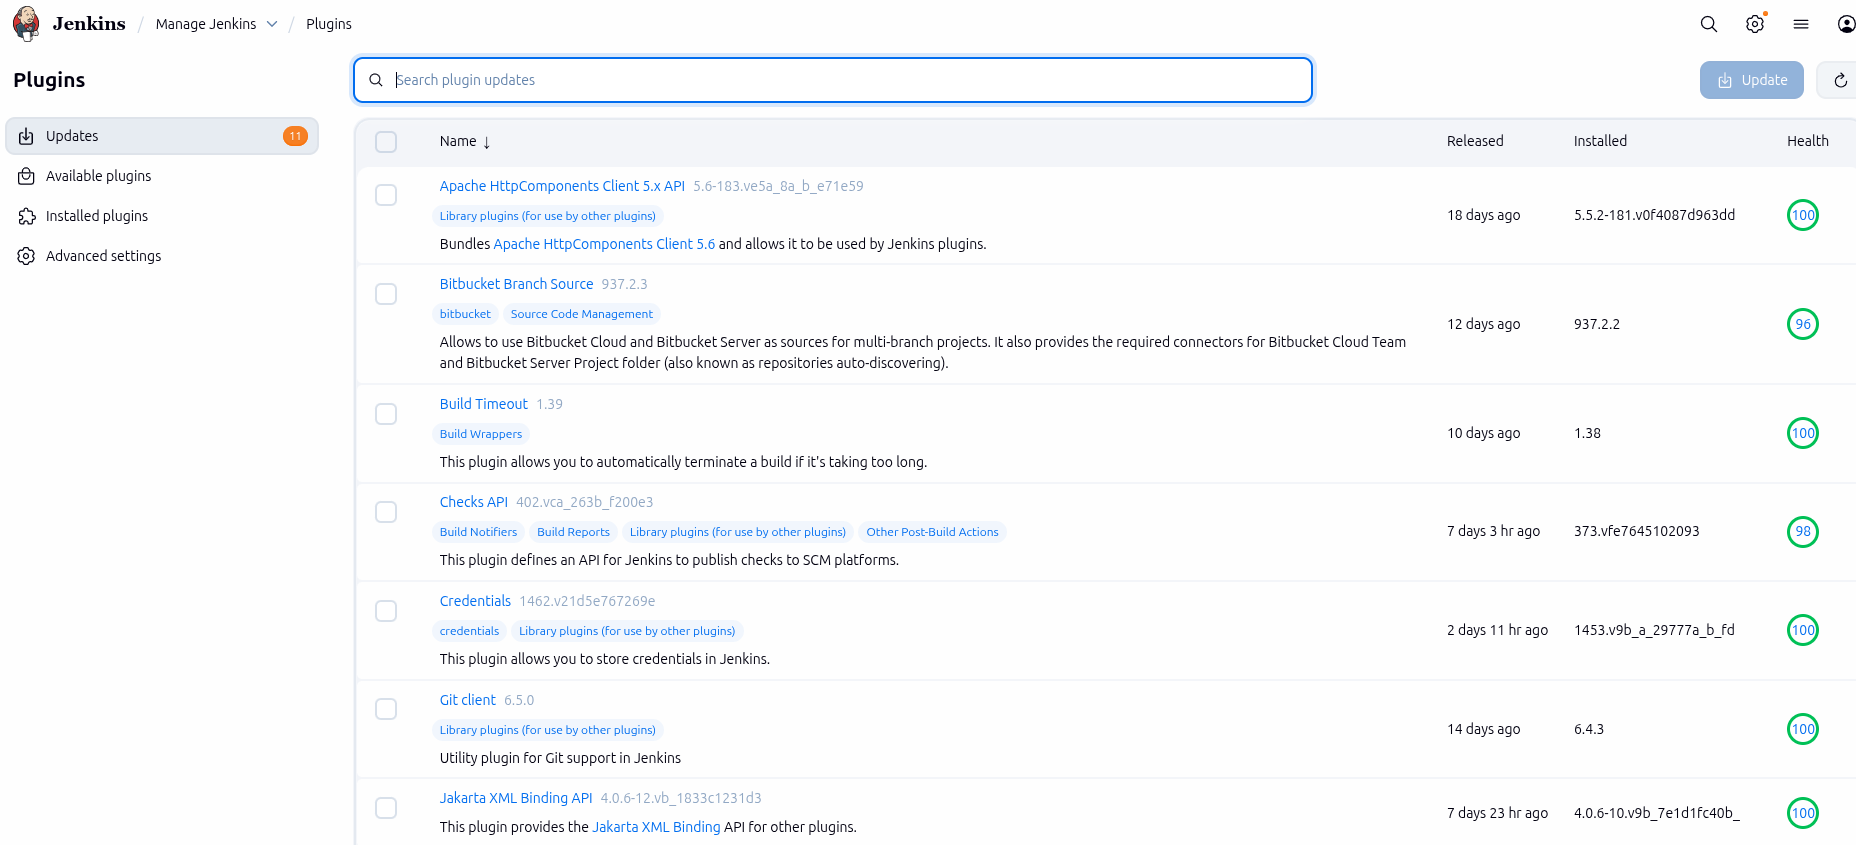Open the hamburger menu icon in header
The width and height of the screenshot is (1856, 845).
click(1801, 24)
